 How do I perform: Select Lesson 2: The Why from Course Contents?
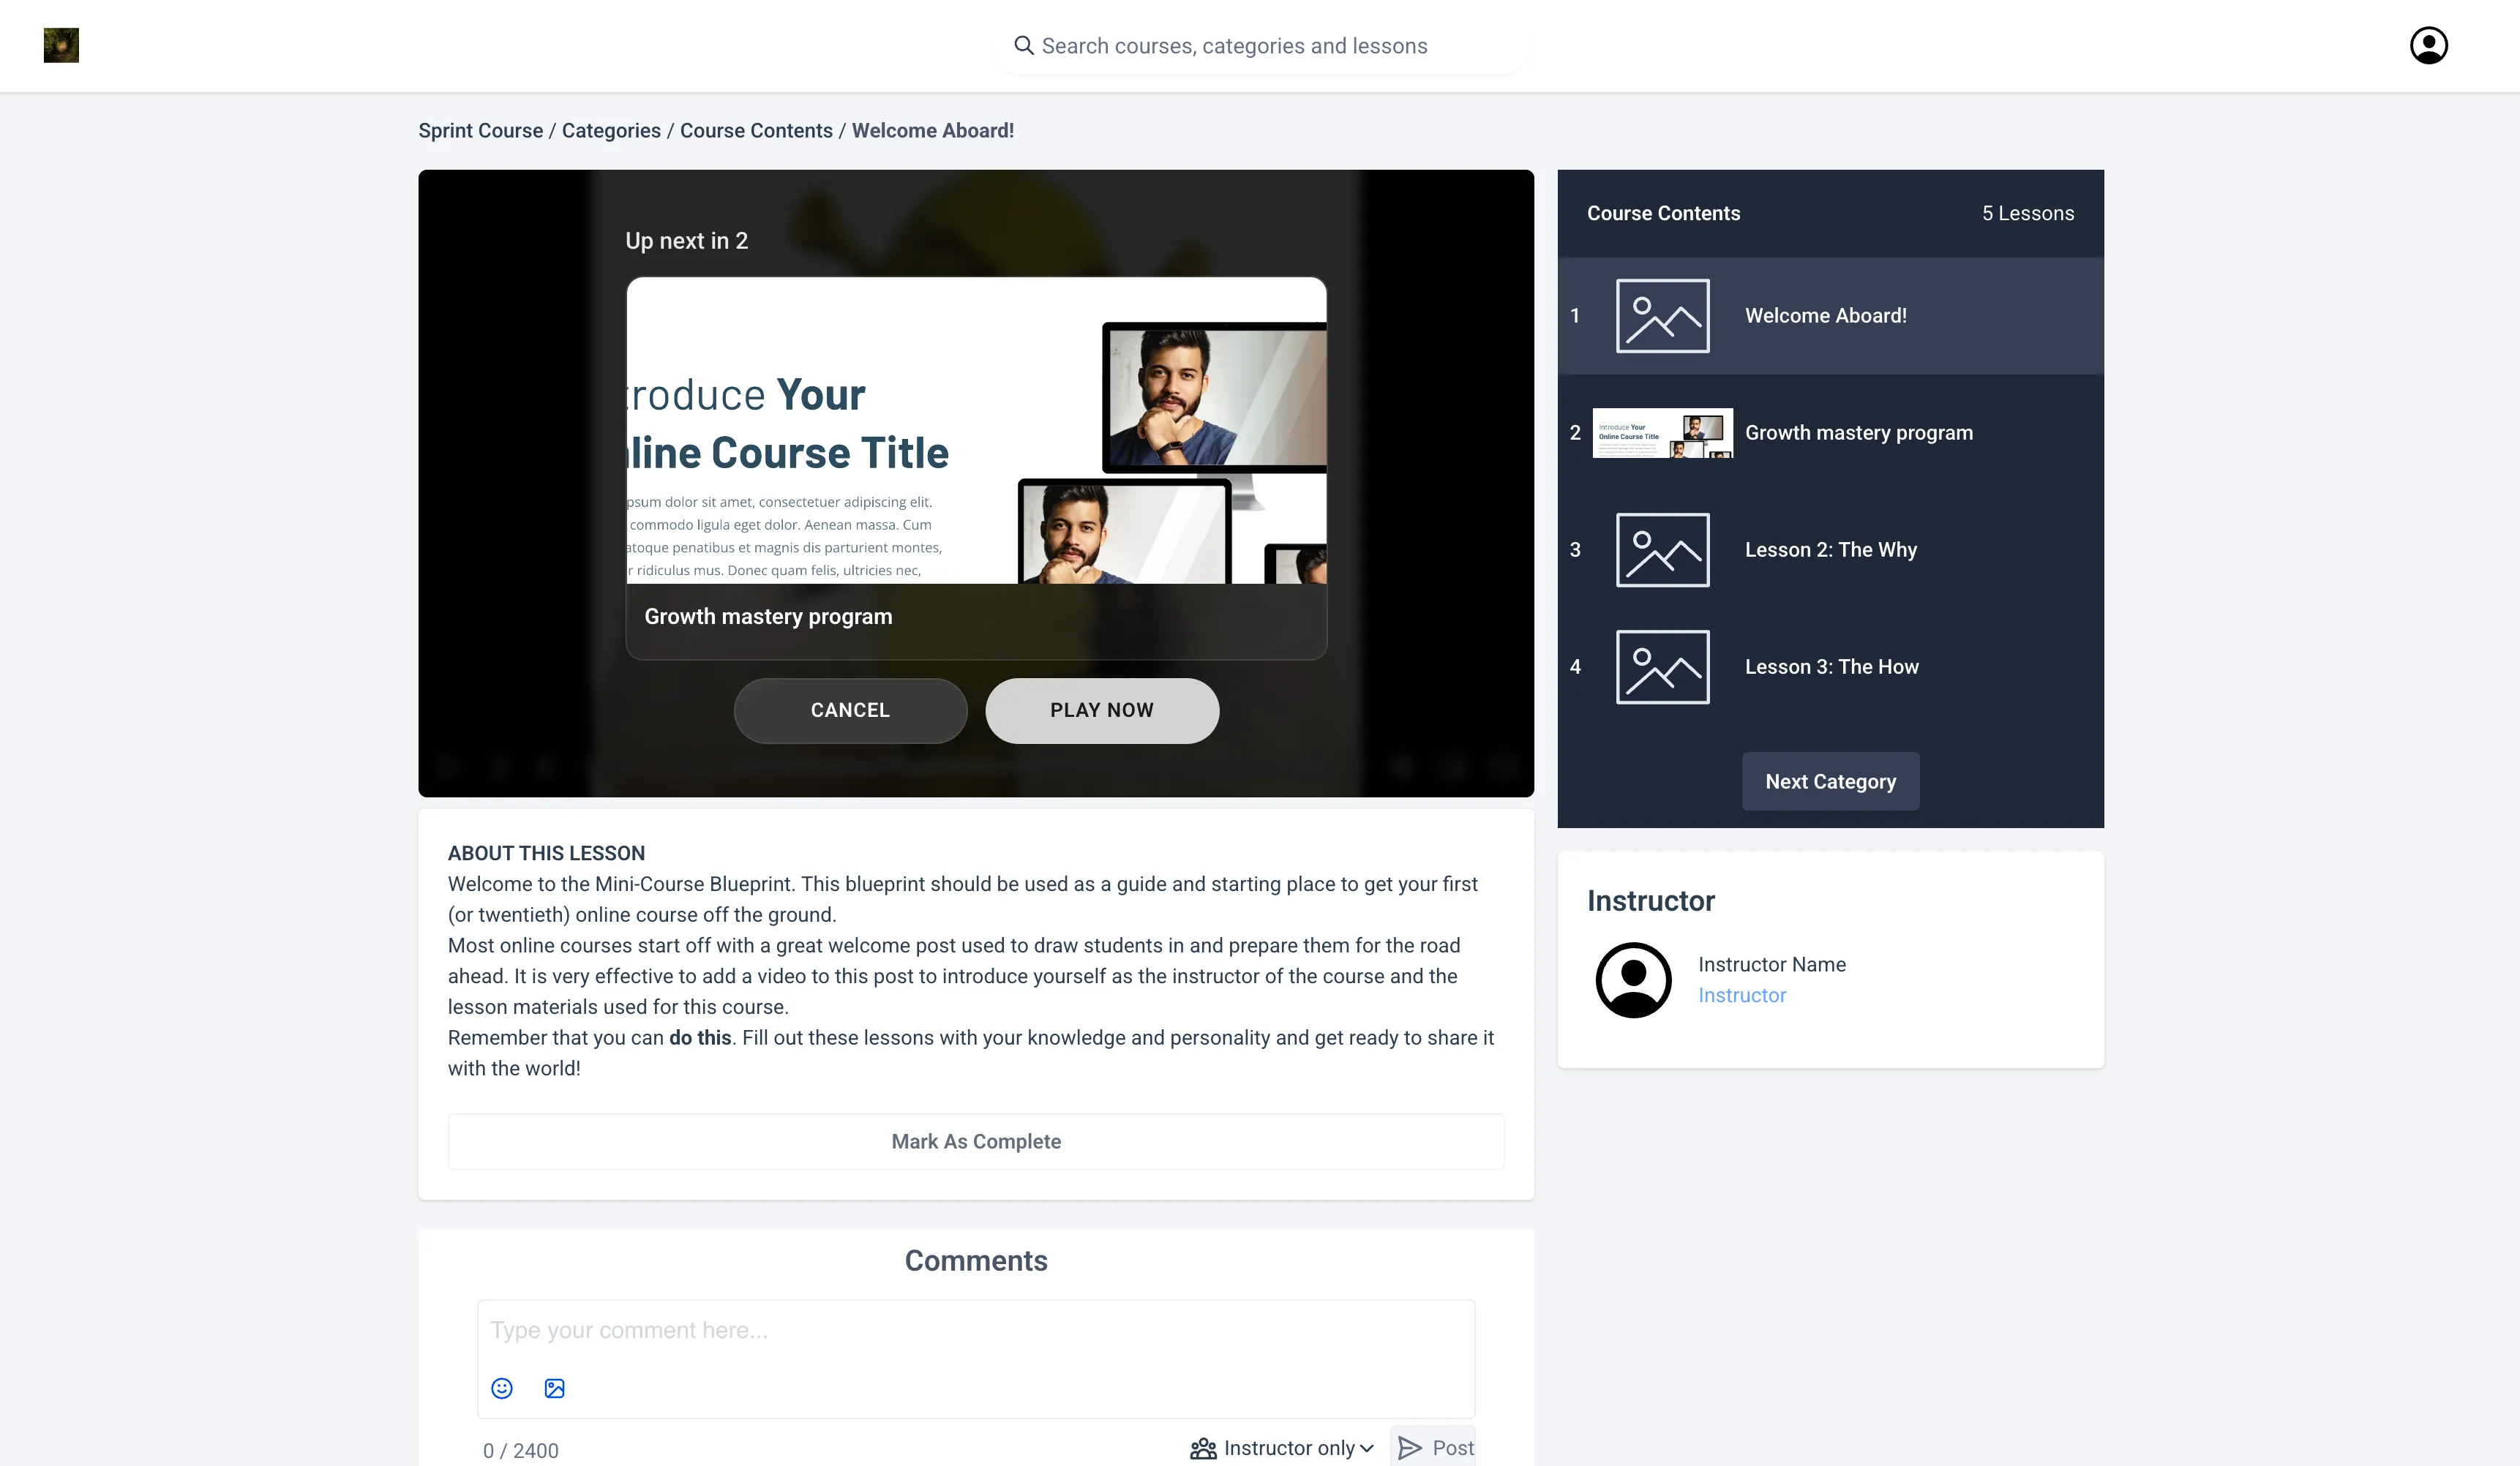[1830, 549]
